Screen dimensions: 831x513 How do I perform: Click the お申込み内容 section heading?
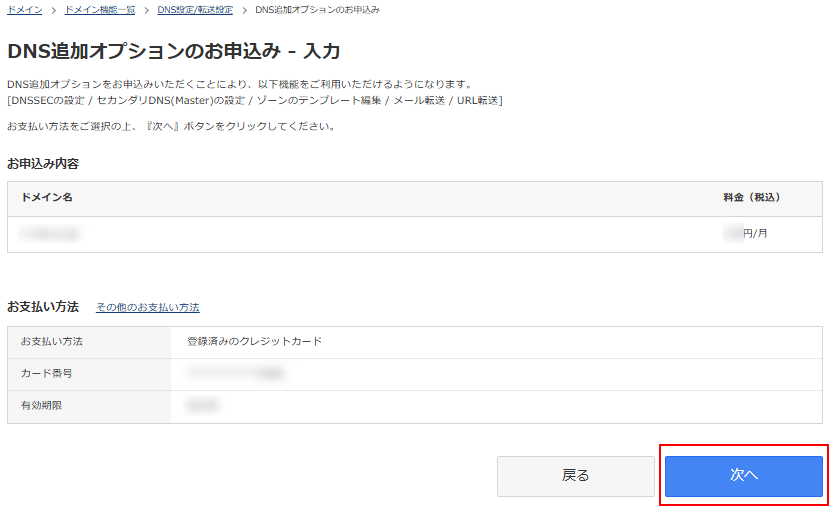tap(43, 163)
